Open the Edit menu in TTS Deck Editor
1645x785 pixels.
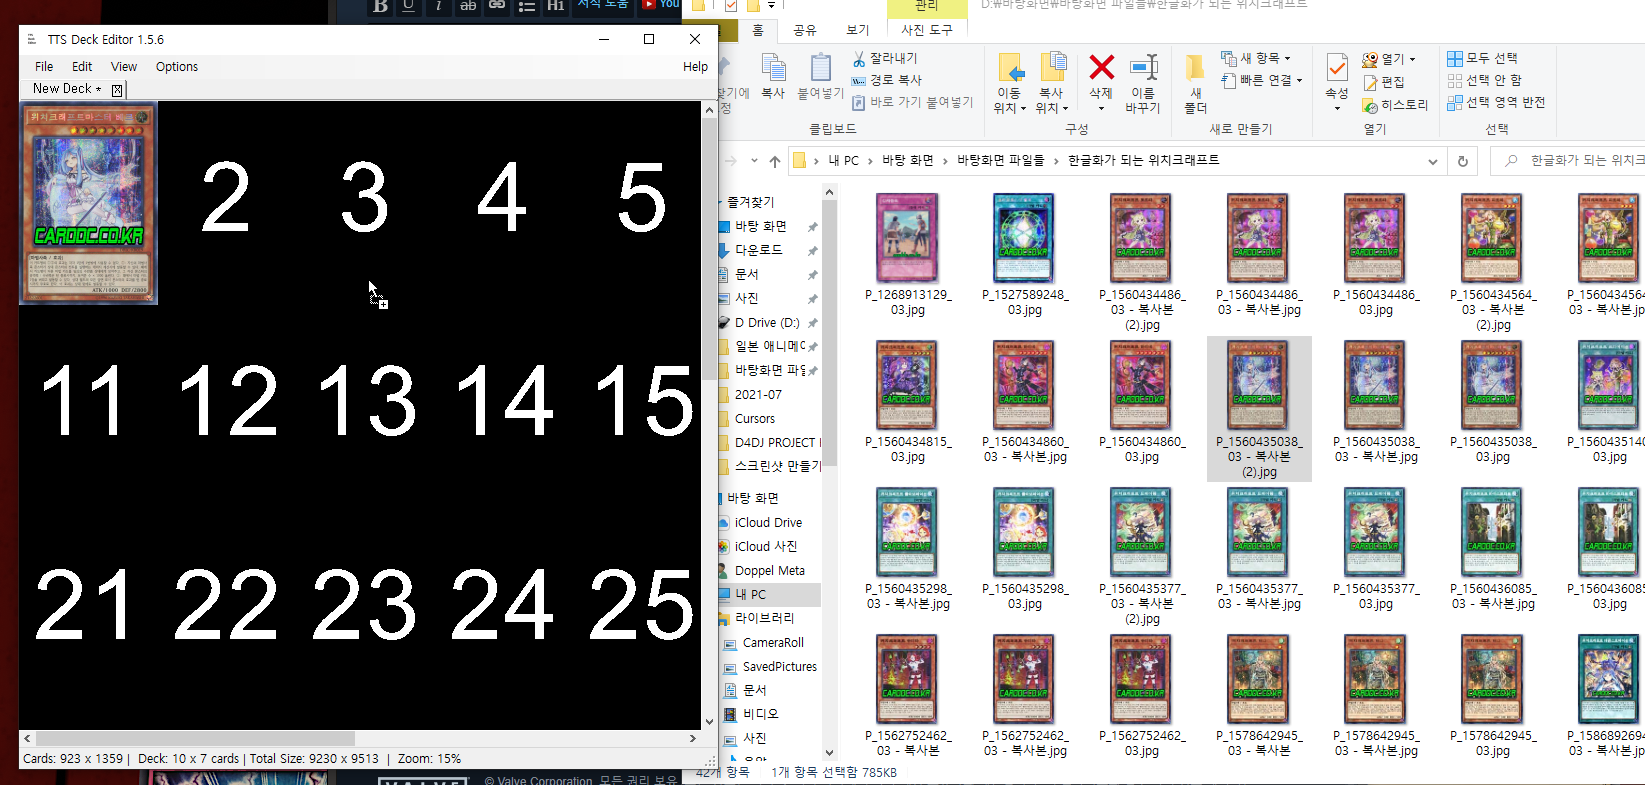(x=82, y=67)
